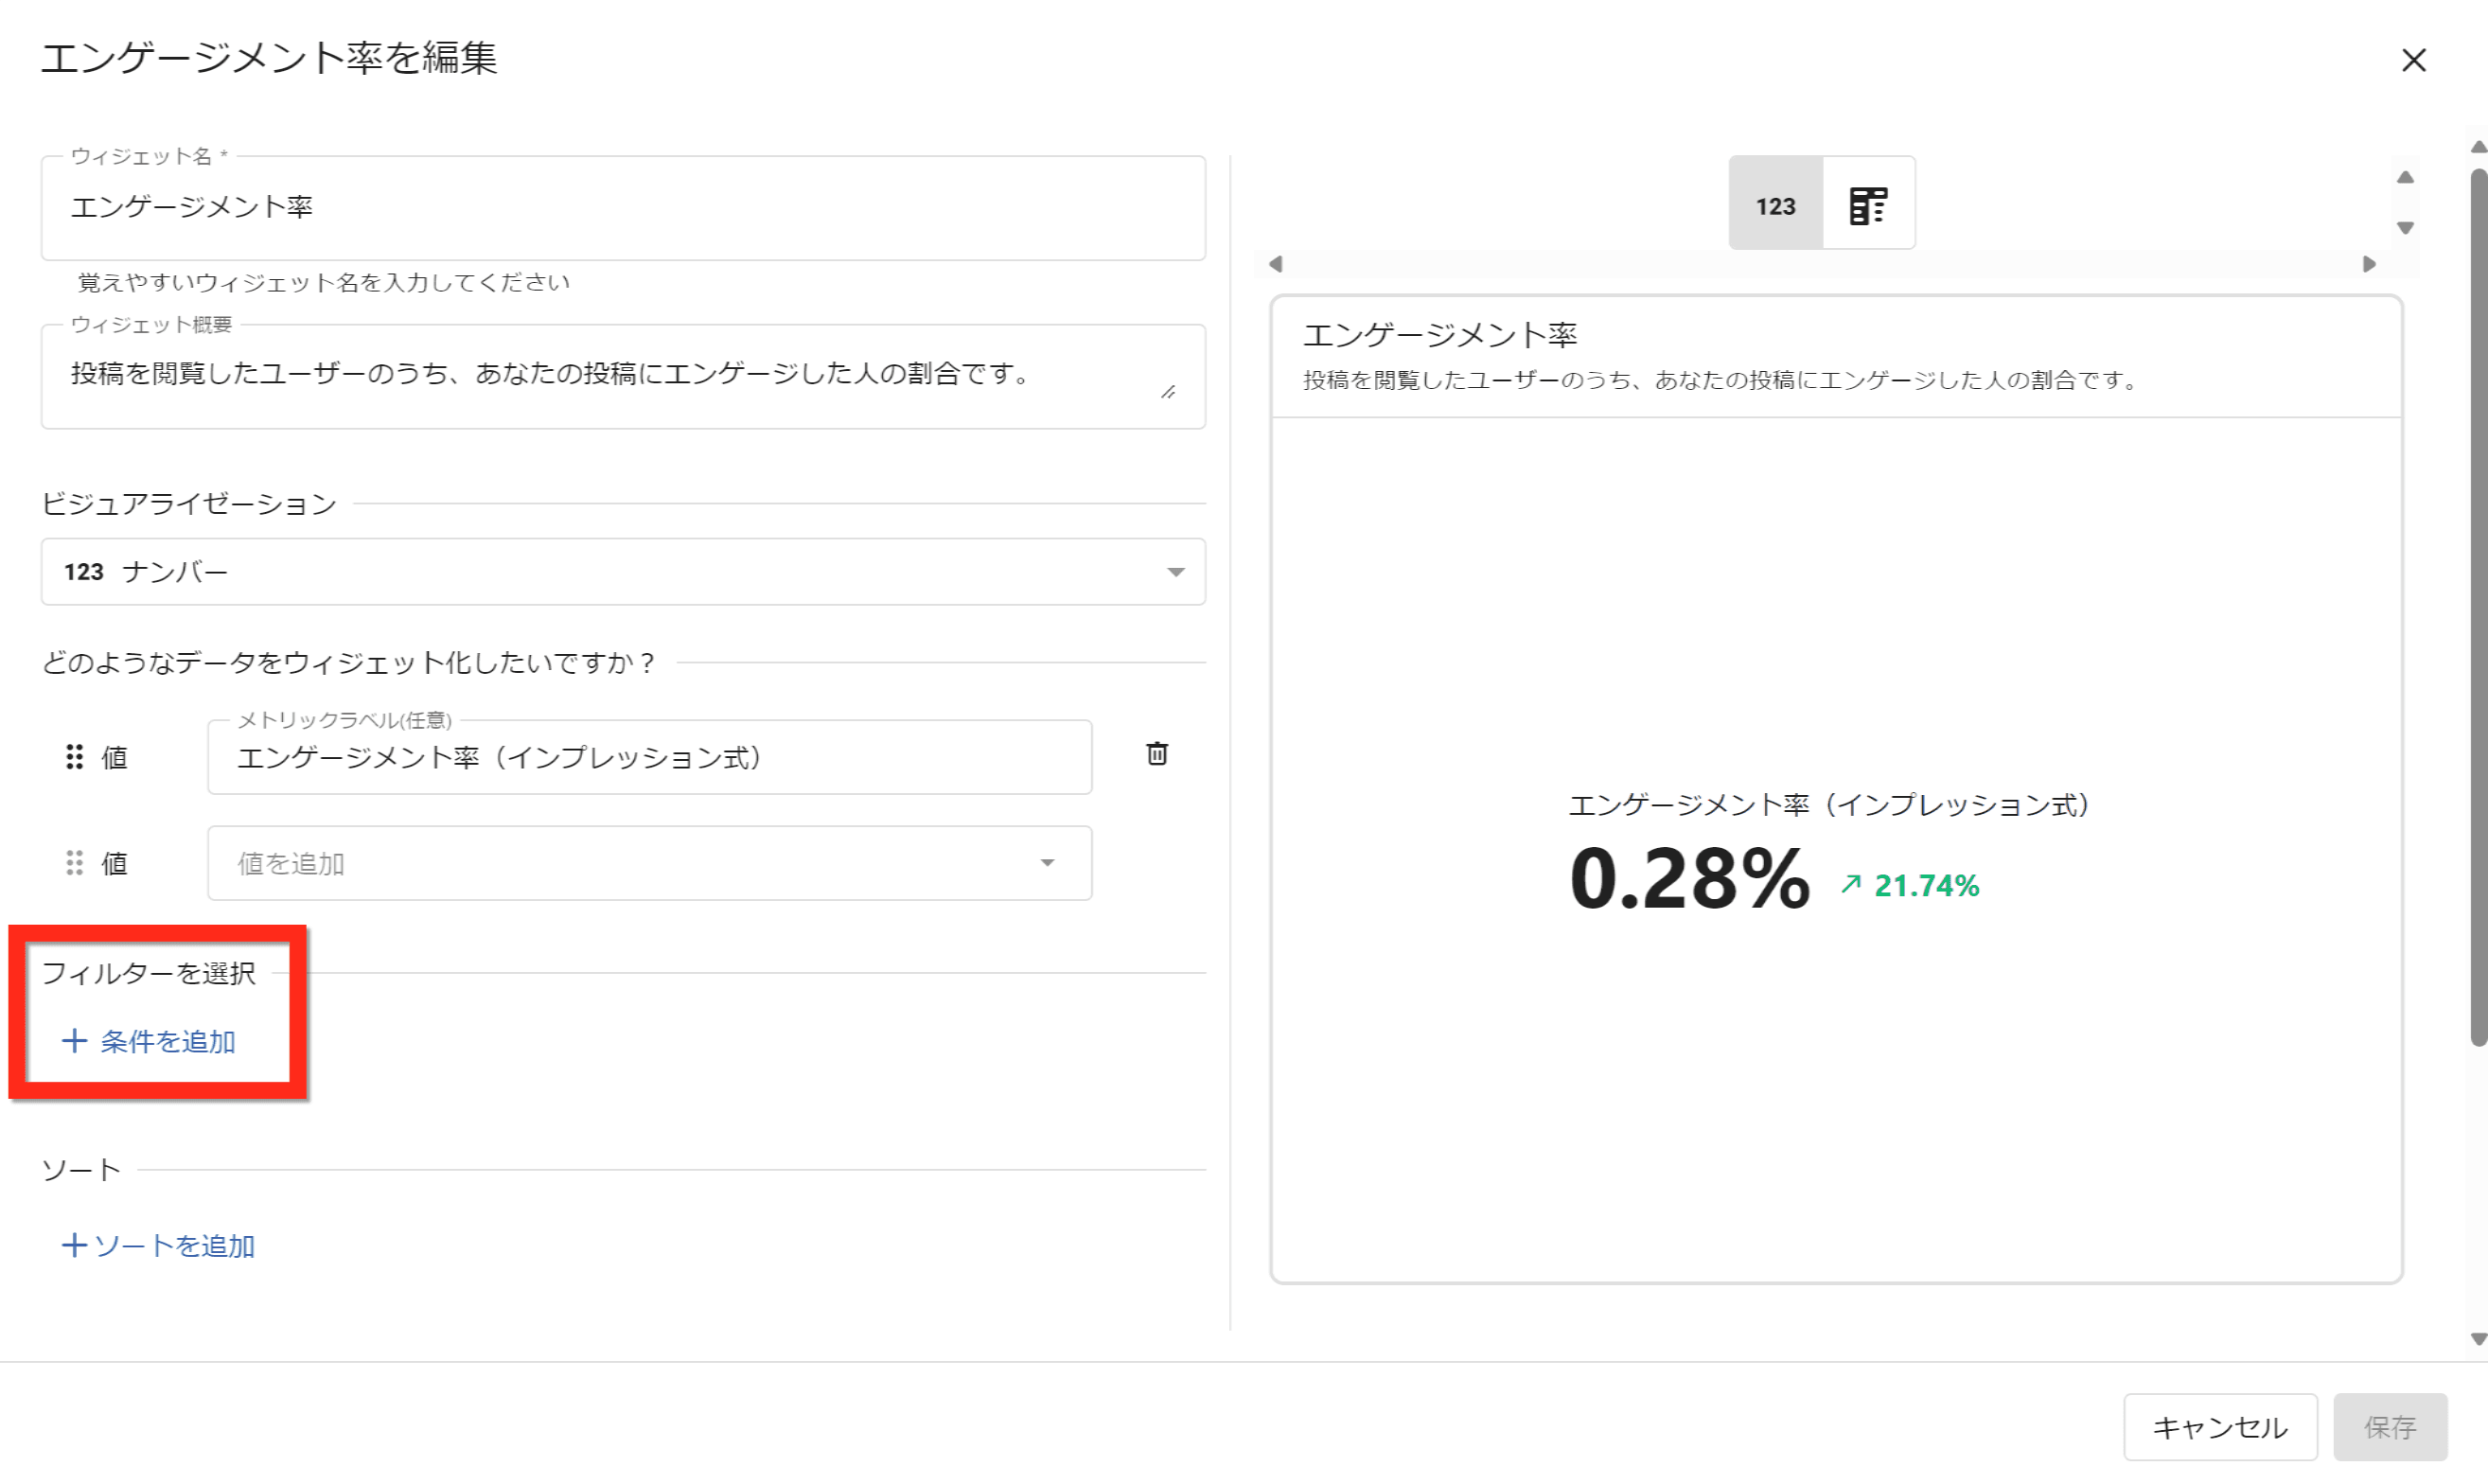
Task: Open the ナンバー visualization dropdown
Action: 622,572
